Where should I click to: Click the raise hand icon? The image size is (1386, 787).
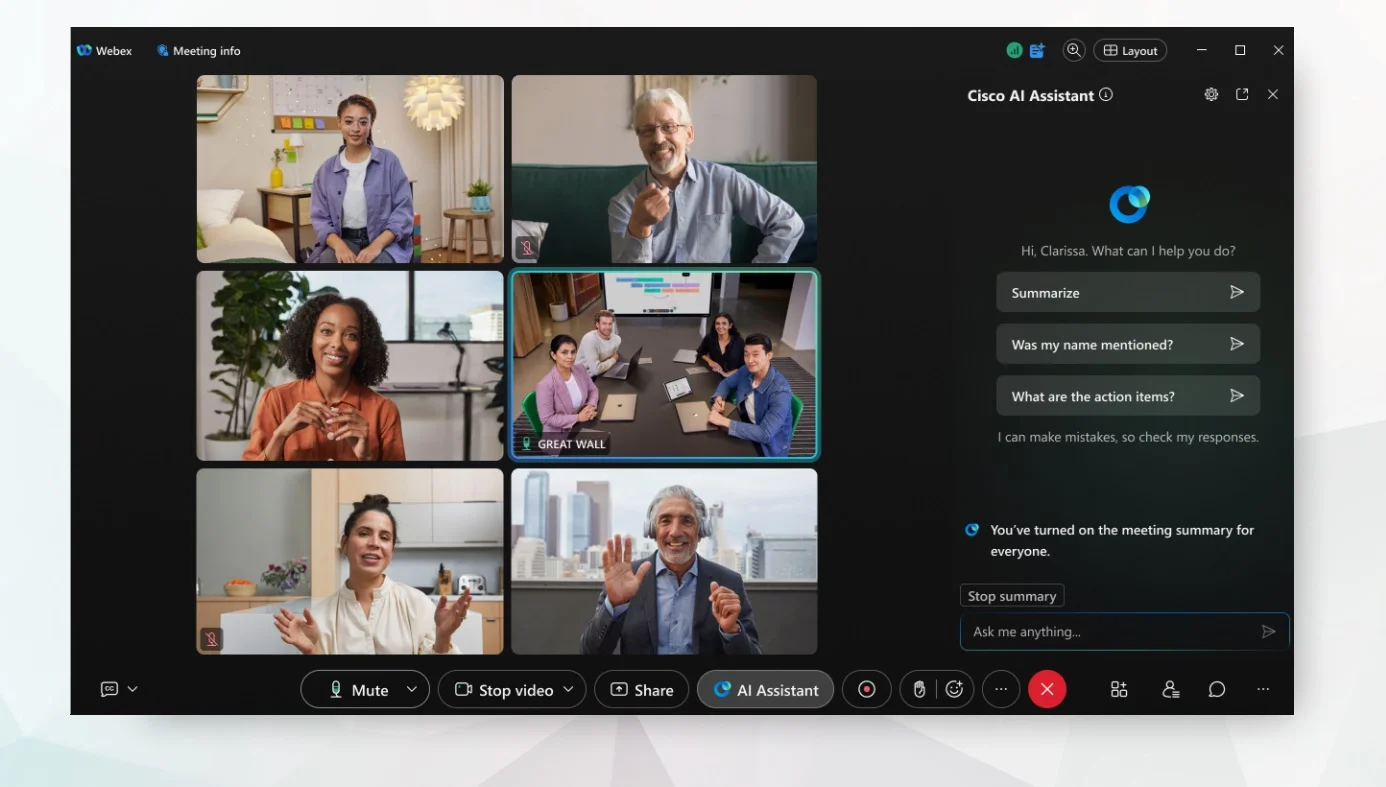coord(920,689)
